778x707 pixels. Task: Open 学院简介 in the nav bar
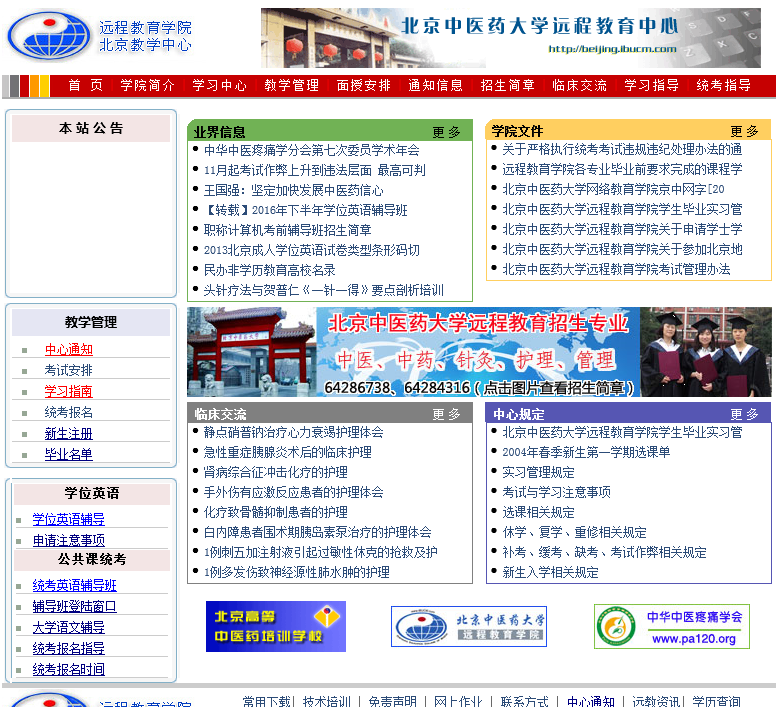click(147, 85)
